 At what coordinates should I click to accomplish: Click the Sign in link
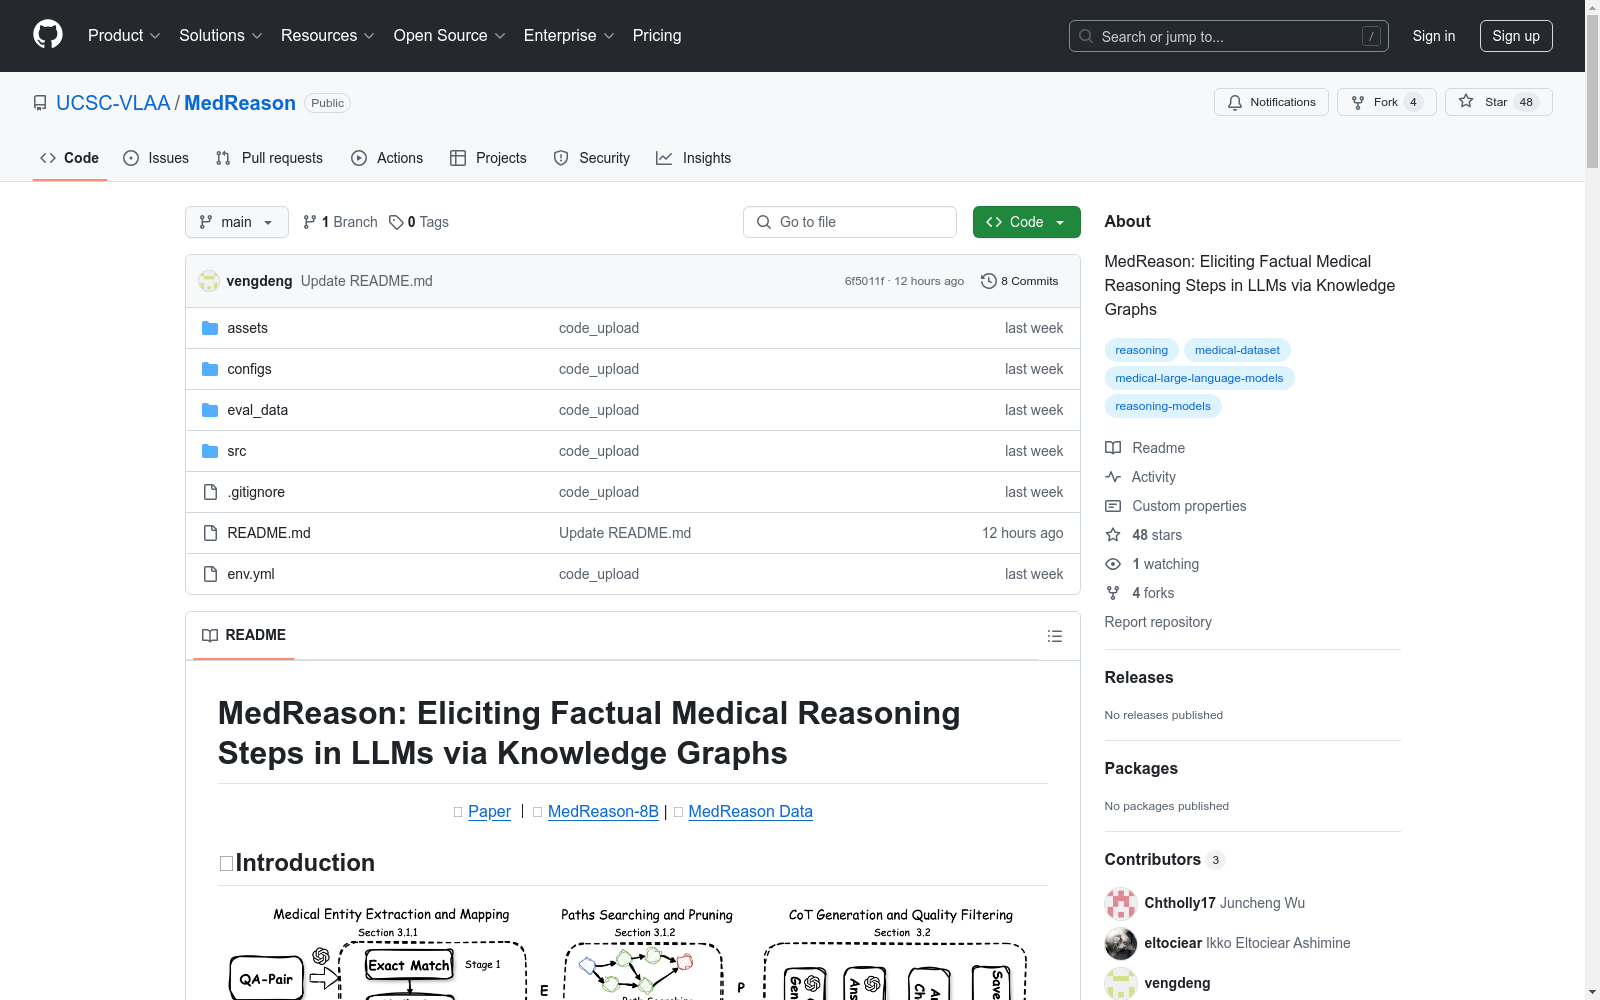coord(1434,36)
